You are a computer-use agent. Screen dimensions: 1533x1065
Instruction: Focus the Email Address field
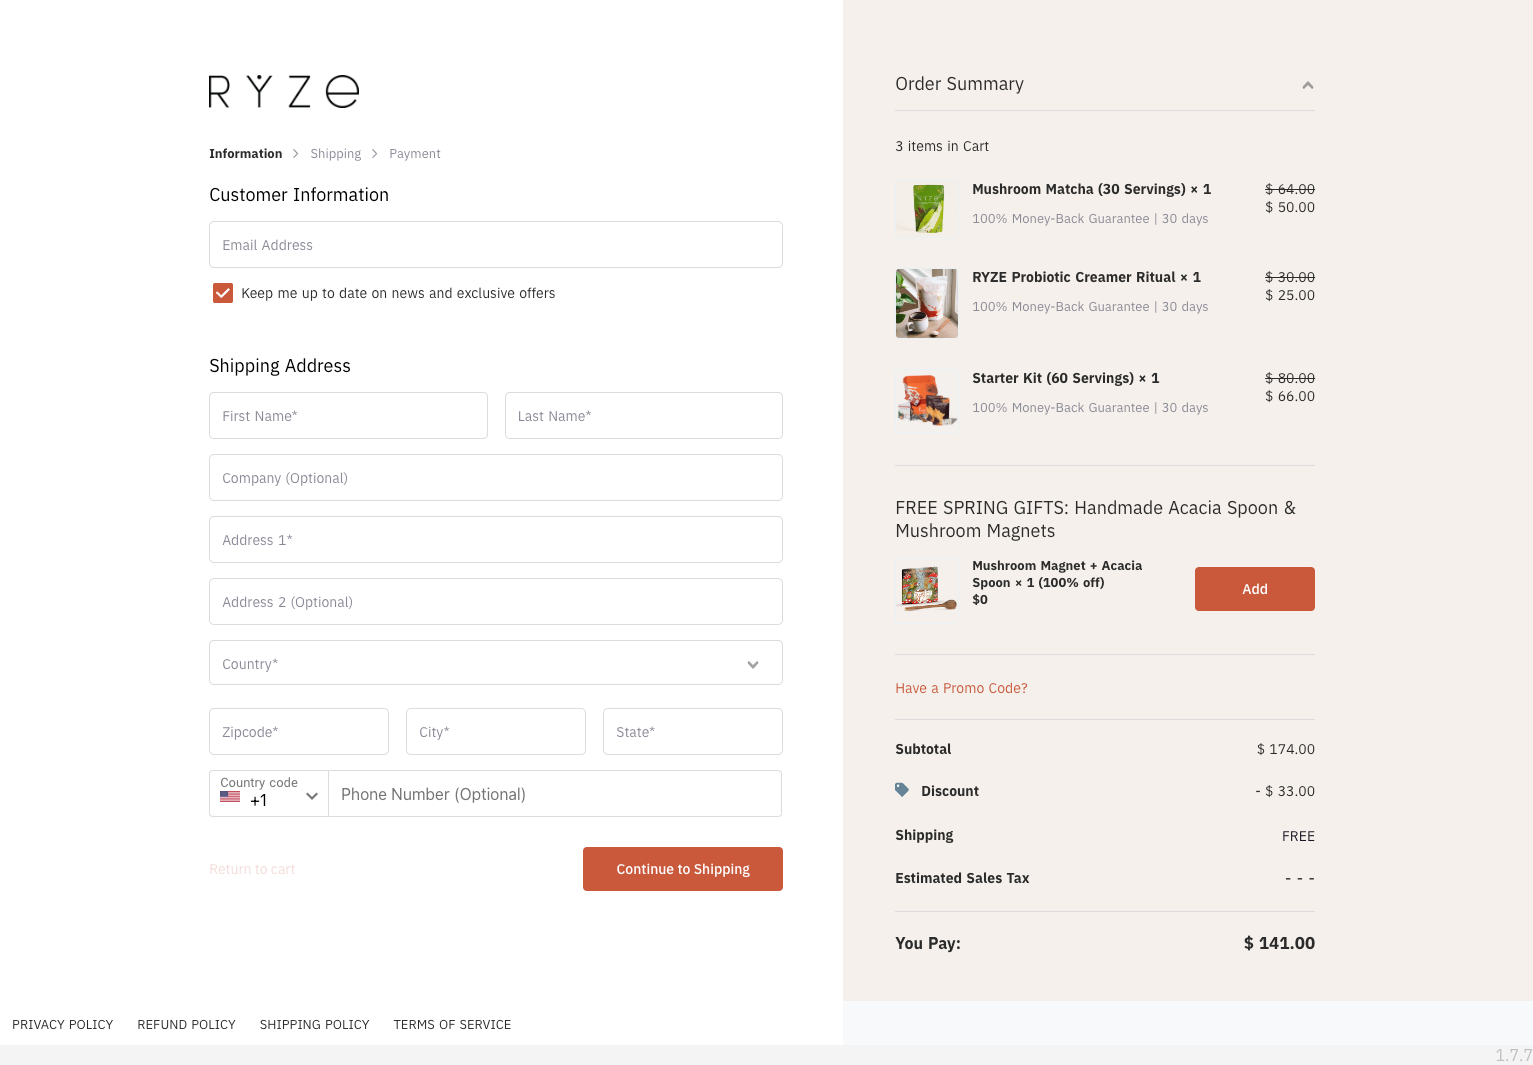(x=496, y=244)
